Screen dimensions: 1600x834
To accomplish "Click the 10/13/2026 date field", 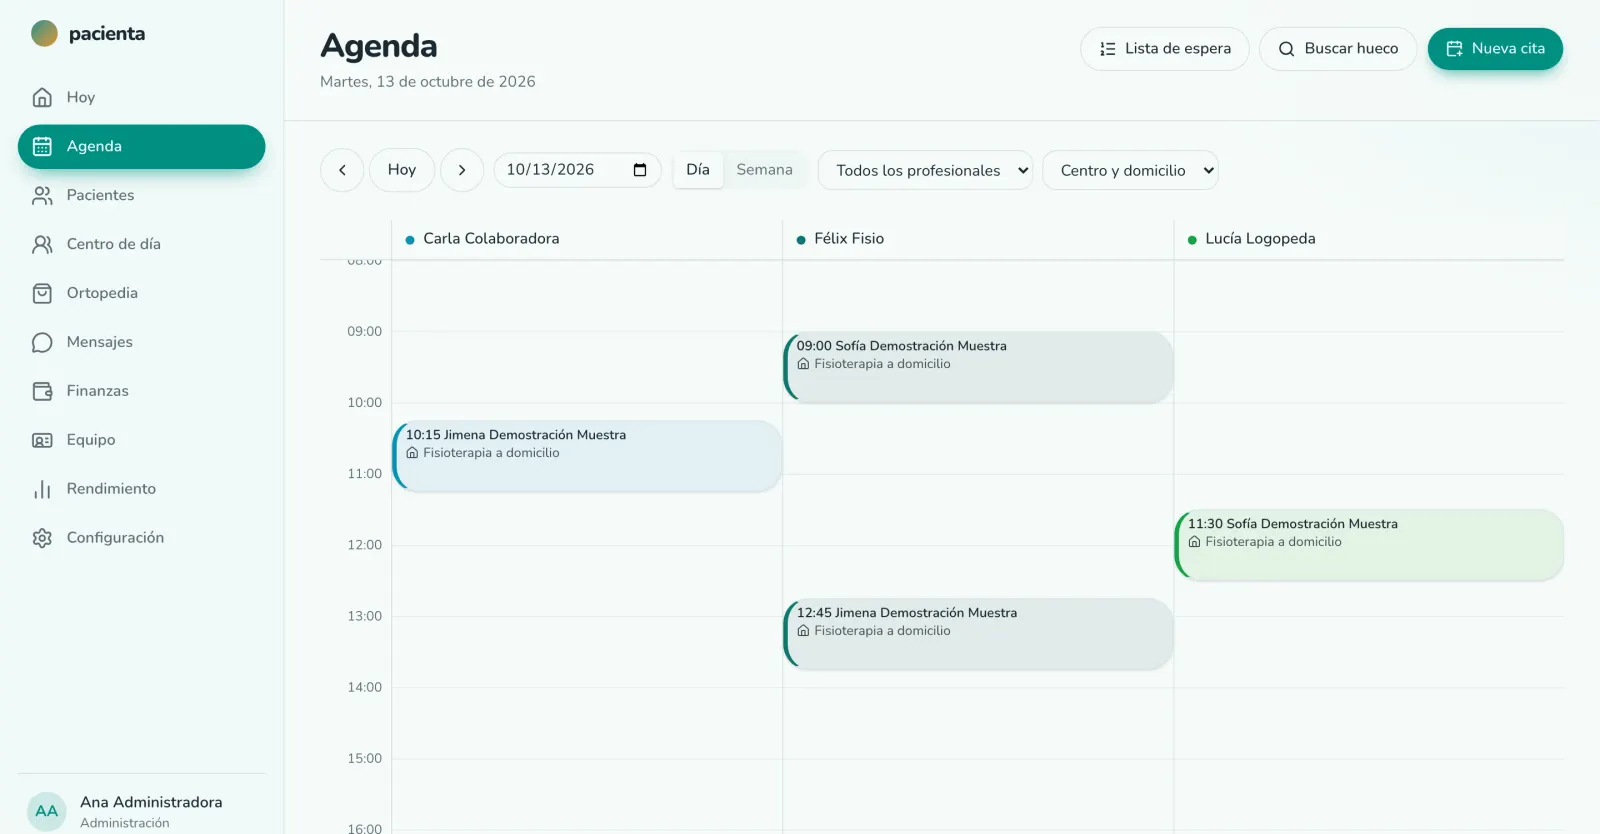I will (578, 170).
